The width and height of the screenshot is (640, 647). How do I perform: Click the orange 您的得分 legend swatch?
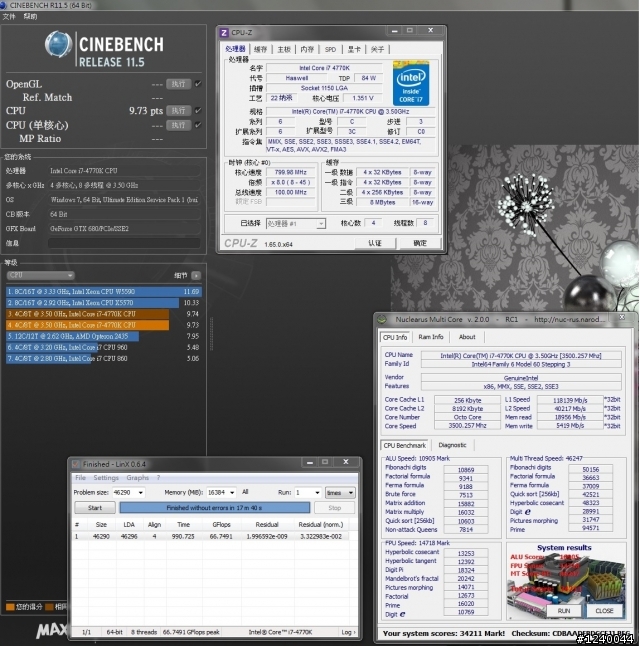(x=10, y=607)
